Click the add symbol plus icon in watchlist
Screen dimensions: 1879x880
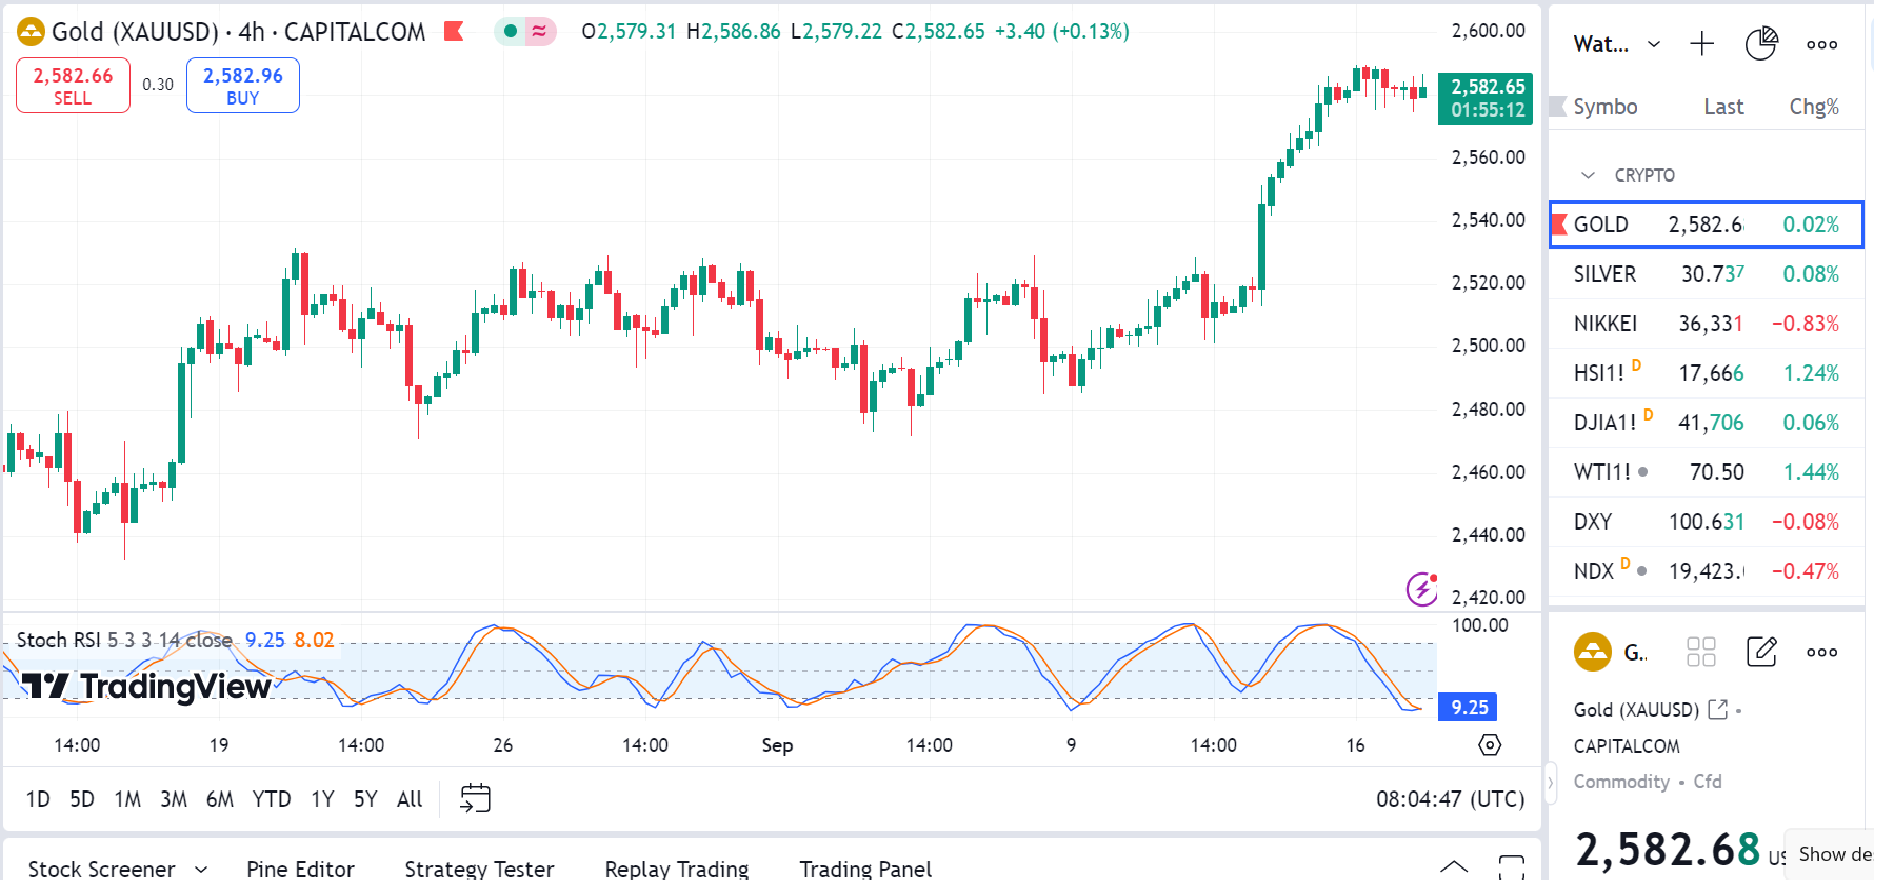[x=1701, y=44]
